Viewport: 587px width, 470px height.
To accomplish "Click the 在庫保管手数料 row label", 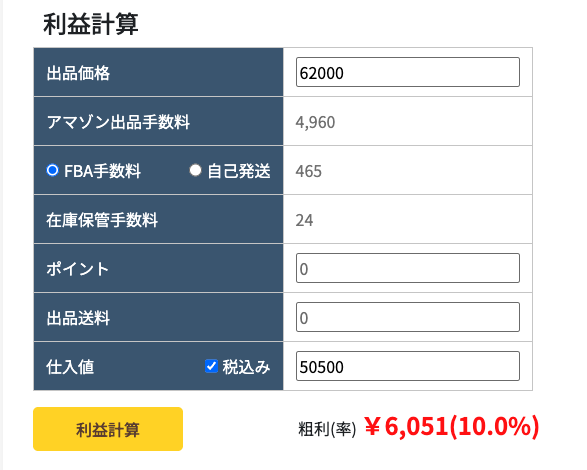I will 102,220.
